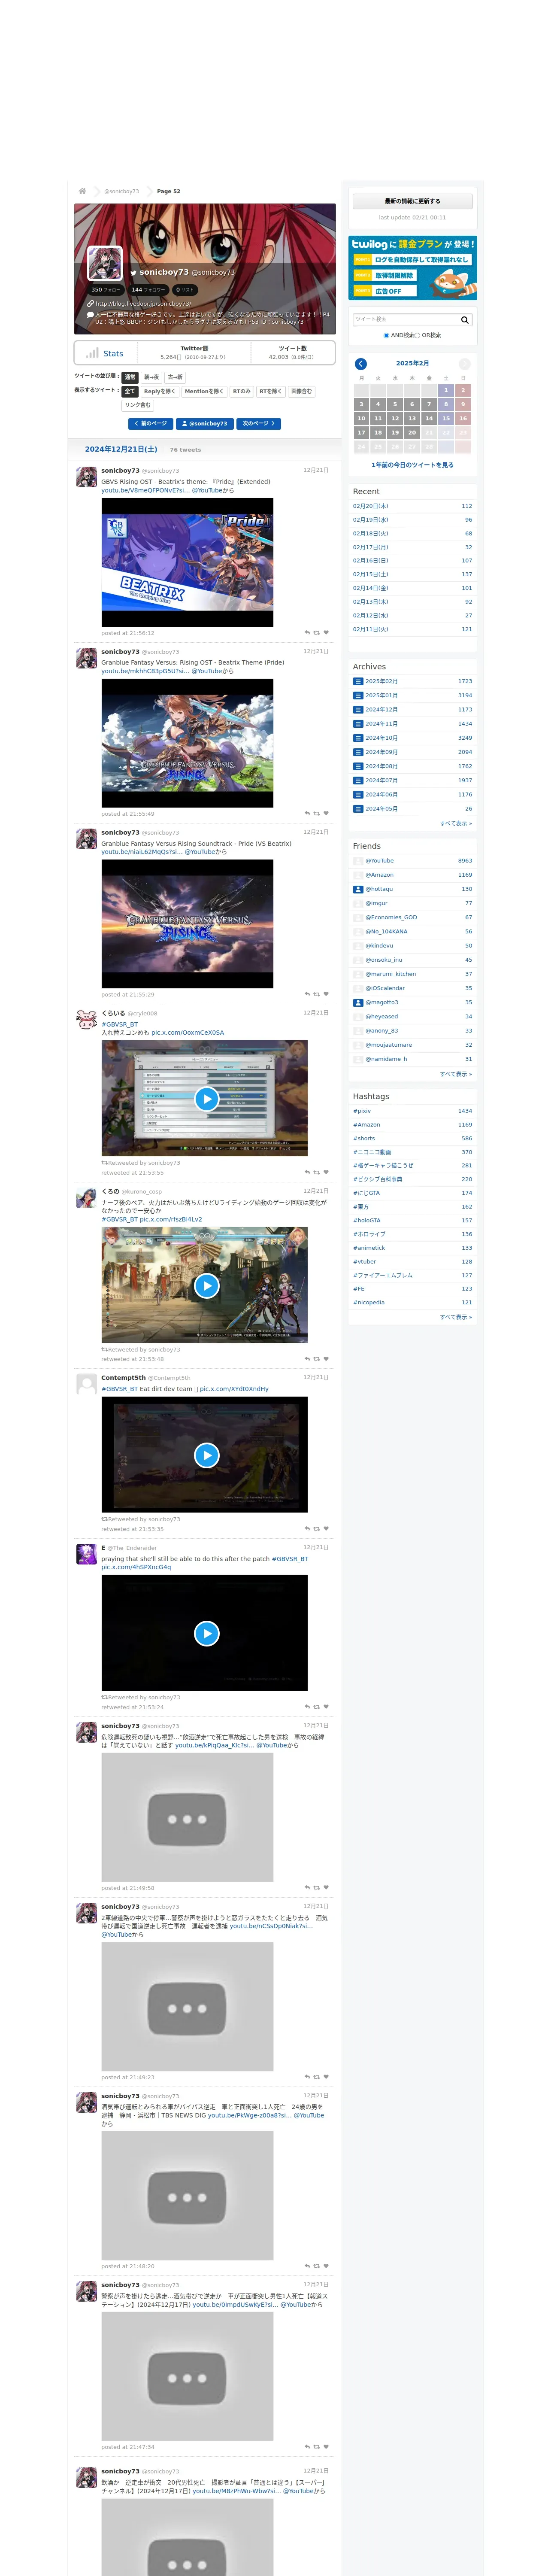
Task: Select day 20 in the February 2025 calendar
Action: 412,433
